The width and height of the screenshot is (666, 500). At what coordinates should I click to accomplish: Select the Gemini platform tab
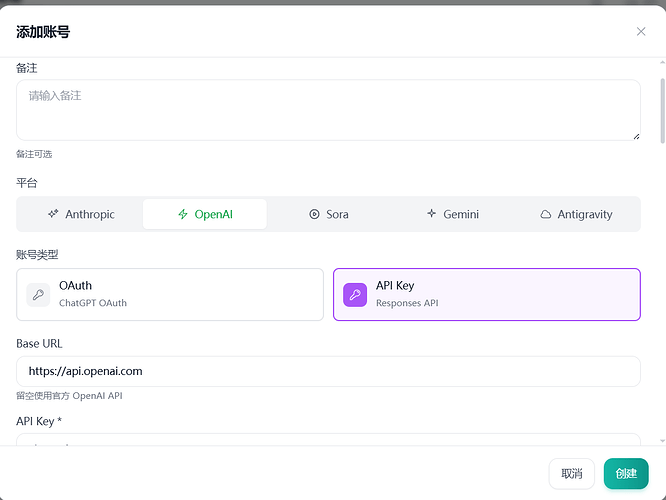click(x=452, y=214)
